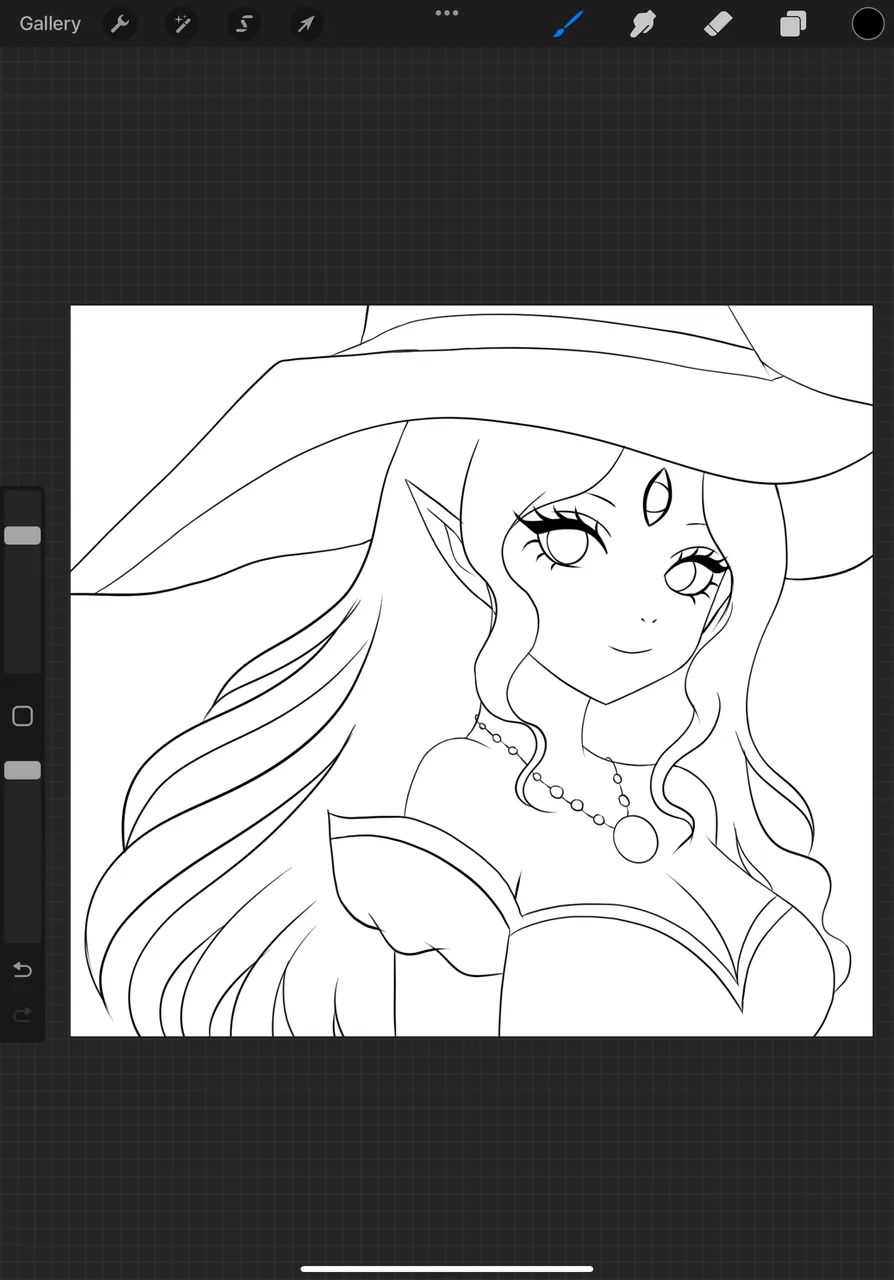894x1280 pixels.
Task: Tap the necklace pendant on the drawing
Action: tap(635, 839)
